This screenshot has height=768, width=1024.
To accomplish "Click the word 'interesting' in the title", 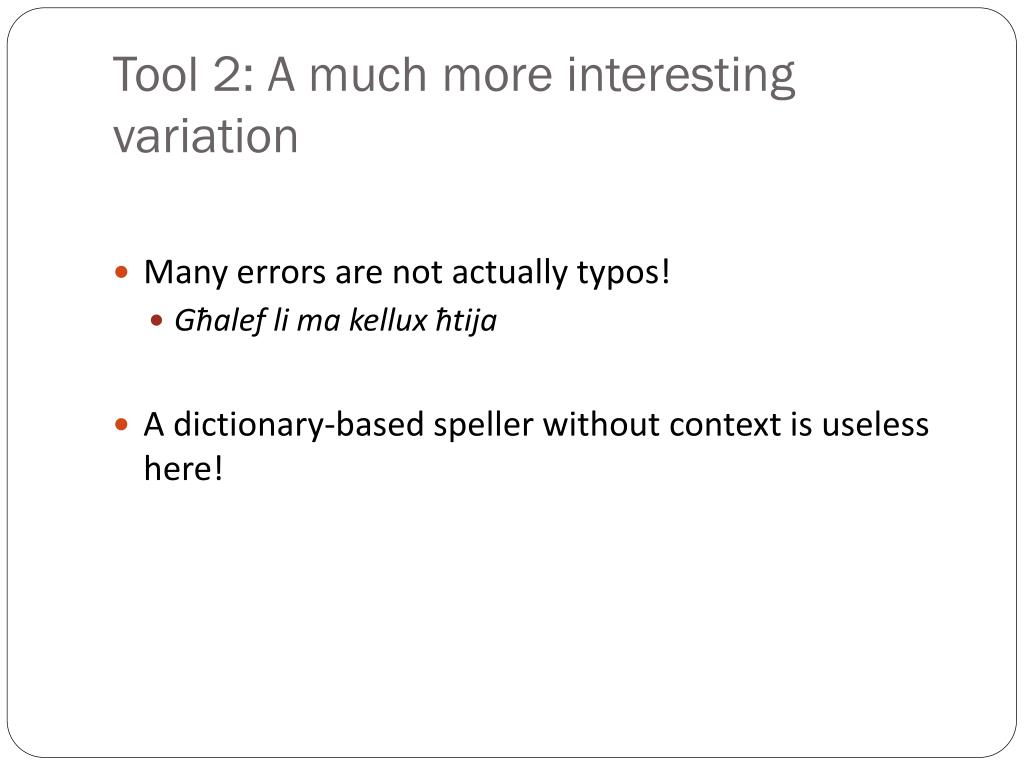I will tap(680, 77).
